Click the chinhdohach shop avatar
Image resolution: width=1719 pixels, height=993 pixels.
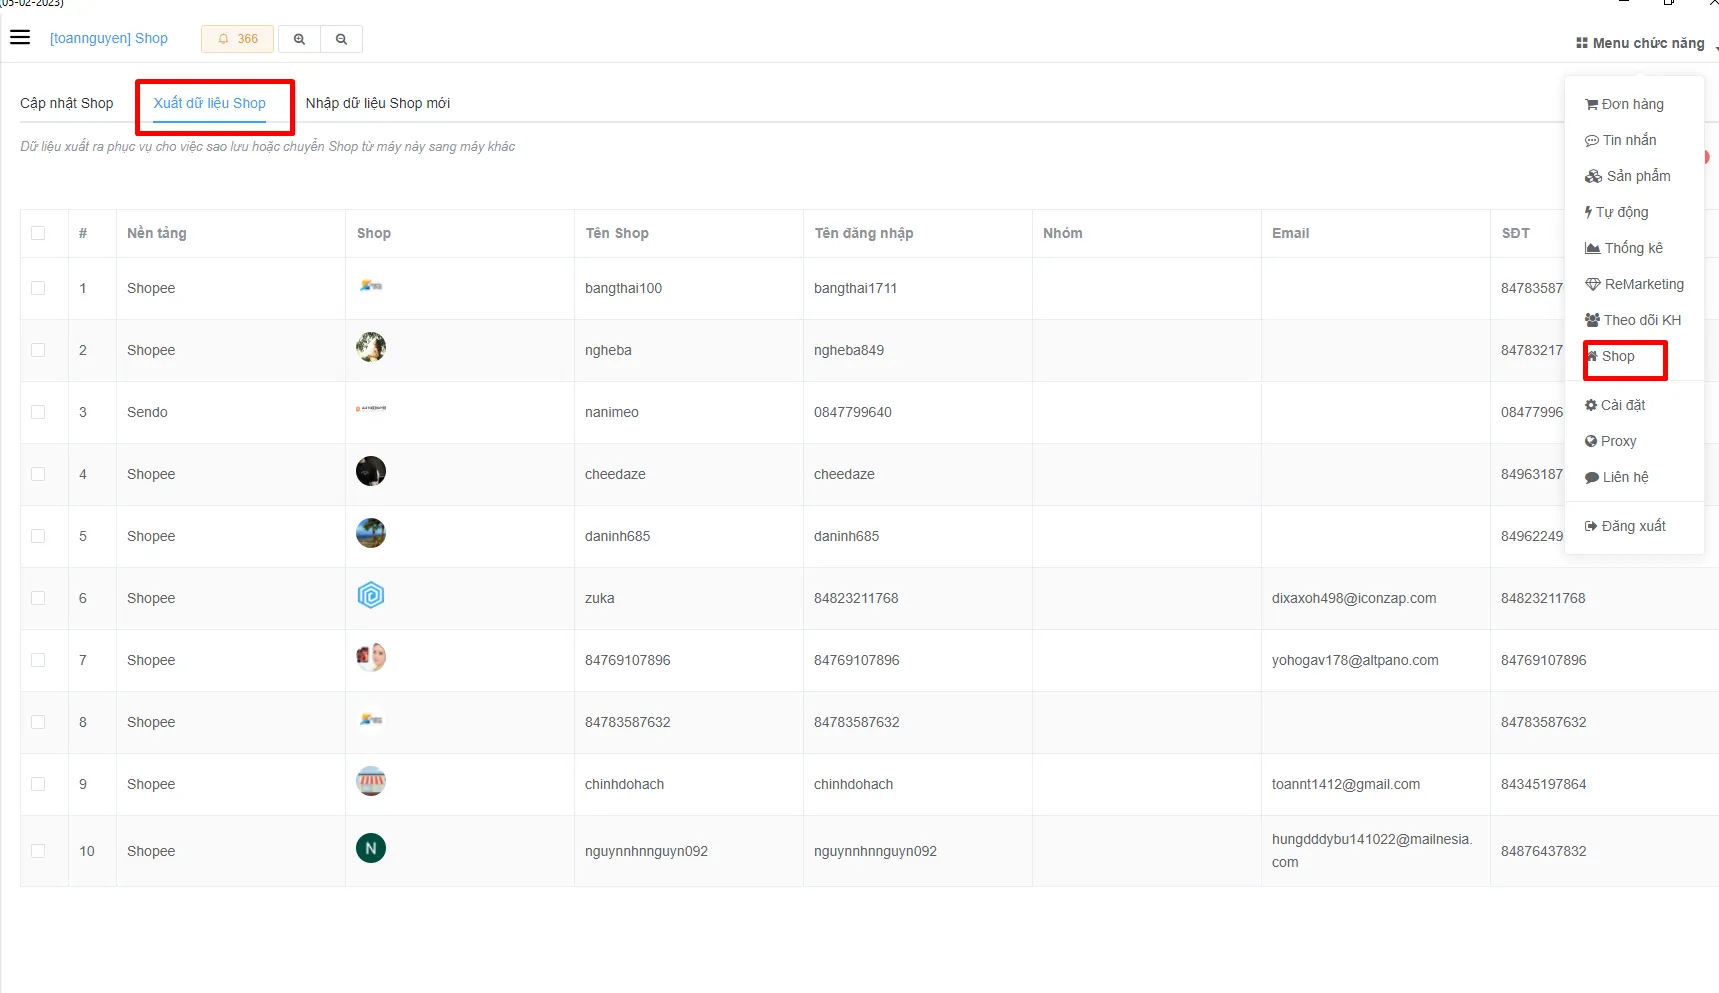tap(371, 781)
